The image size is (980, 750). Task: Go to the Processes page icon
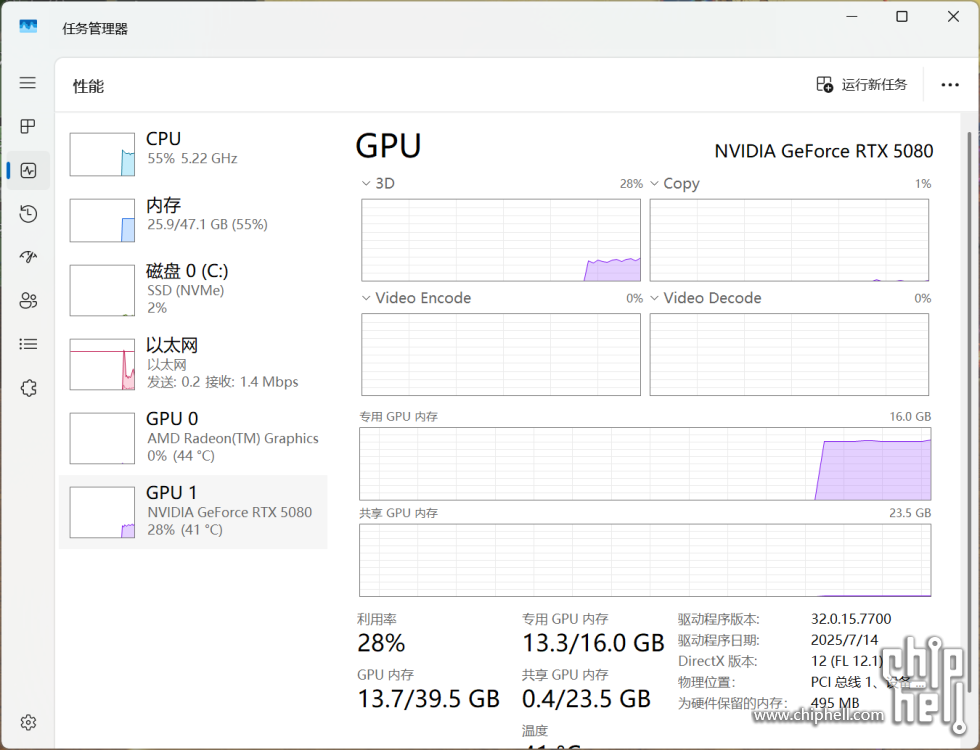pyautogui.click(x=28, y=126)
